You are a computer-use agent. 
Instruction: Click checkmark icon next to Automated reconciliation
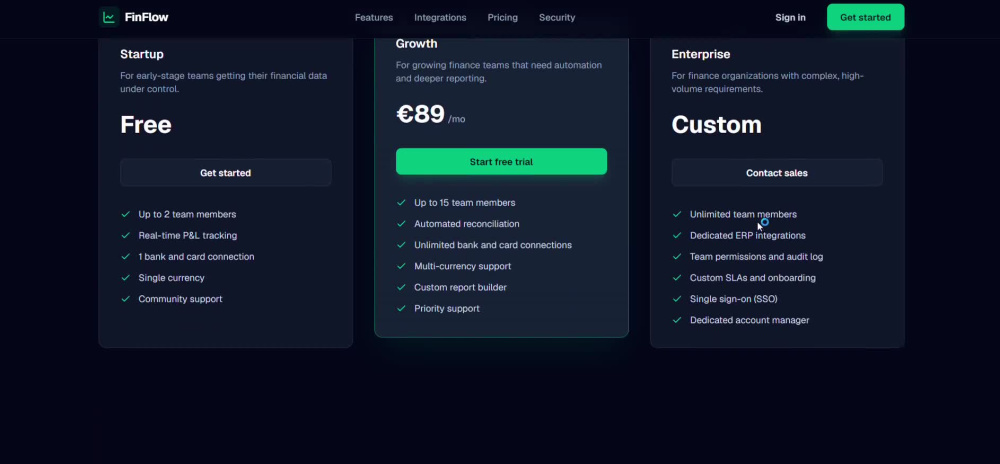401,224
